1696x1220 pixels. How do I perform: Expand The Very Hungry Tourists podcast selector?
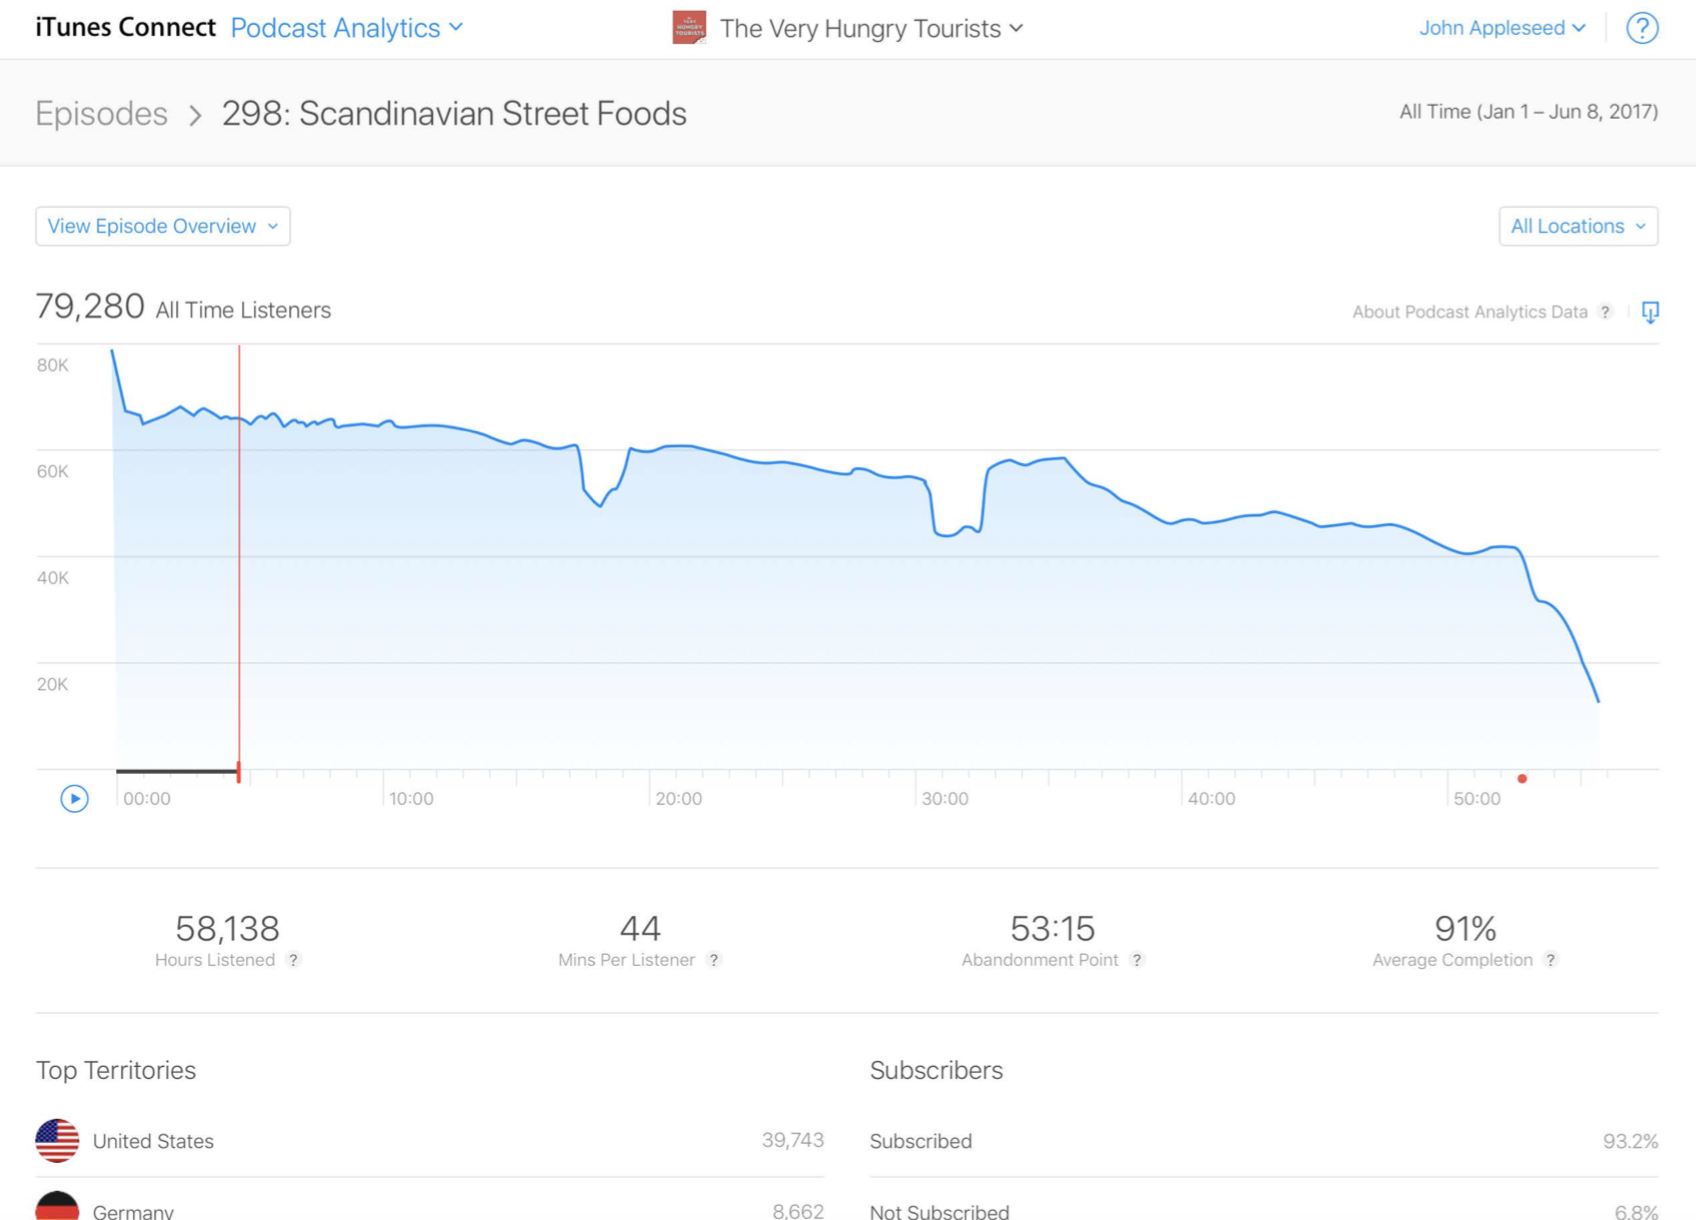coord(870,28)
